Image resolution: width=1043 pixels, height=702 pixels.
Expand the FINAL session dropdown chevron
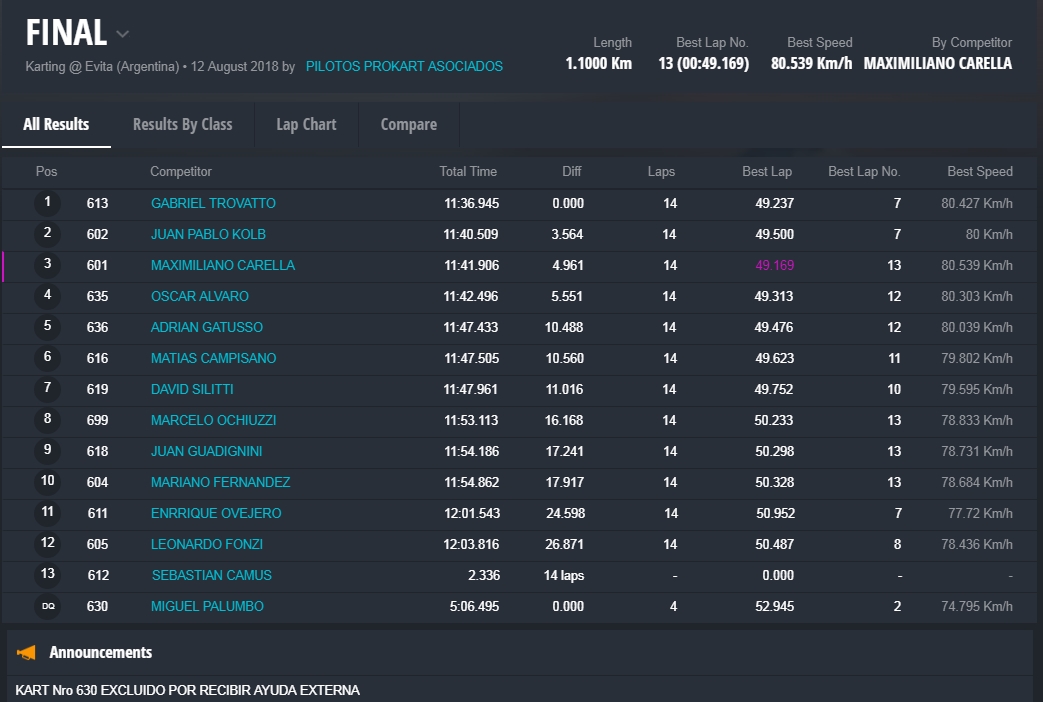(122, 34)
